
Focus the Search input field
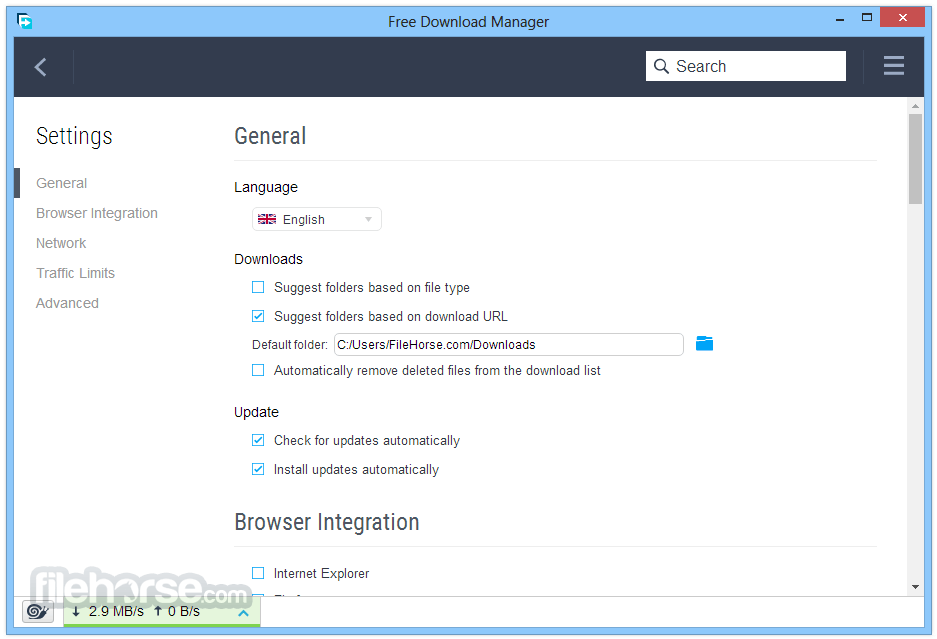click(746, 66)
